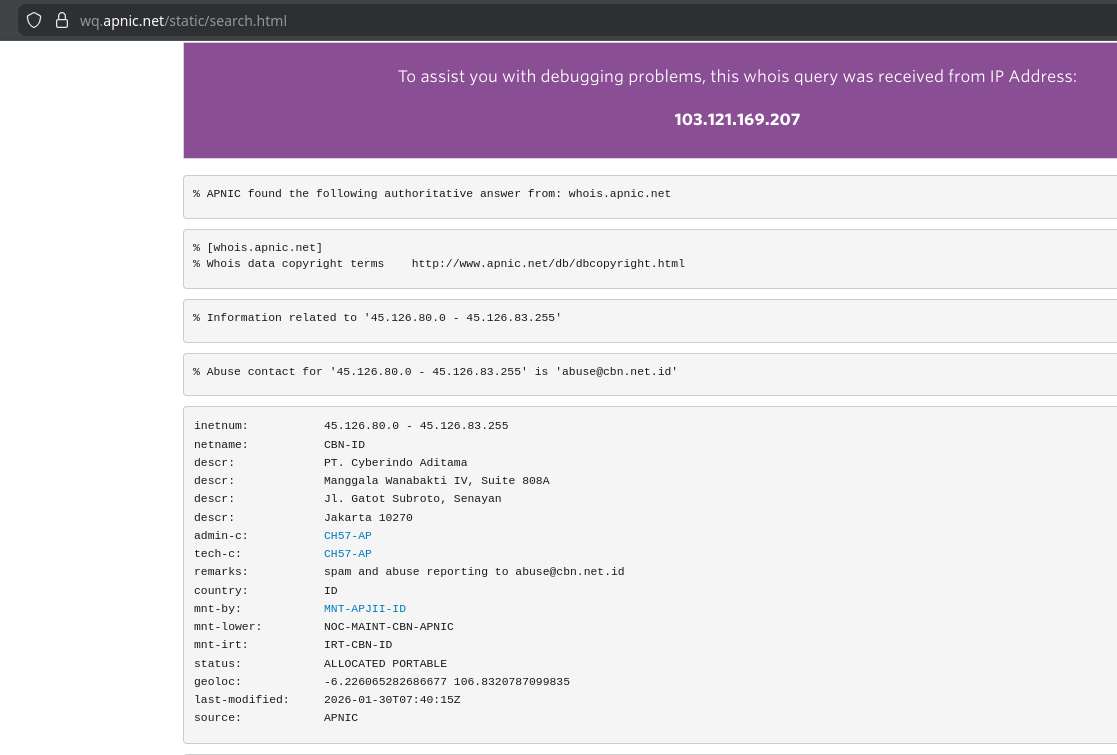Screen dimensions: 1117x755
Task: Open site info via the padlock icon
Action: (62, 20)
